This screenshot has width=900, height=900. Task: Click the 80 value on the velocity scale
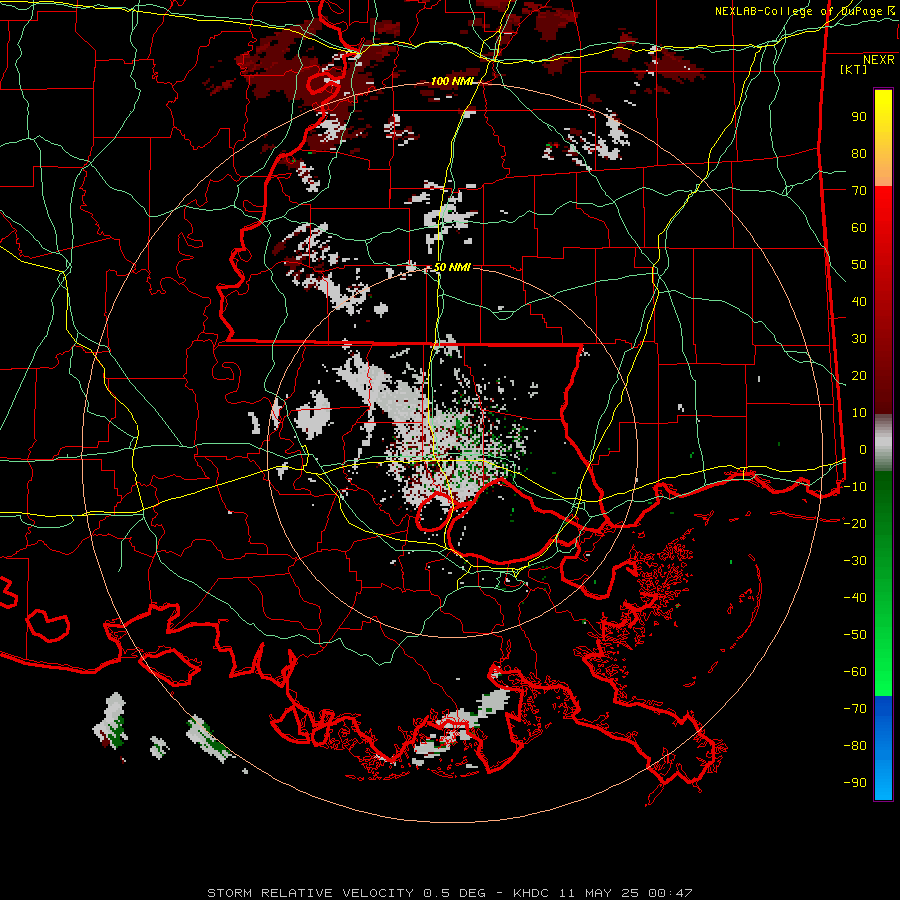click(859, 154)
